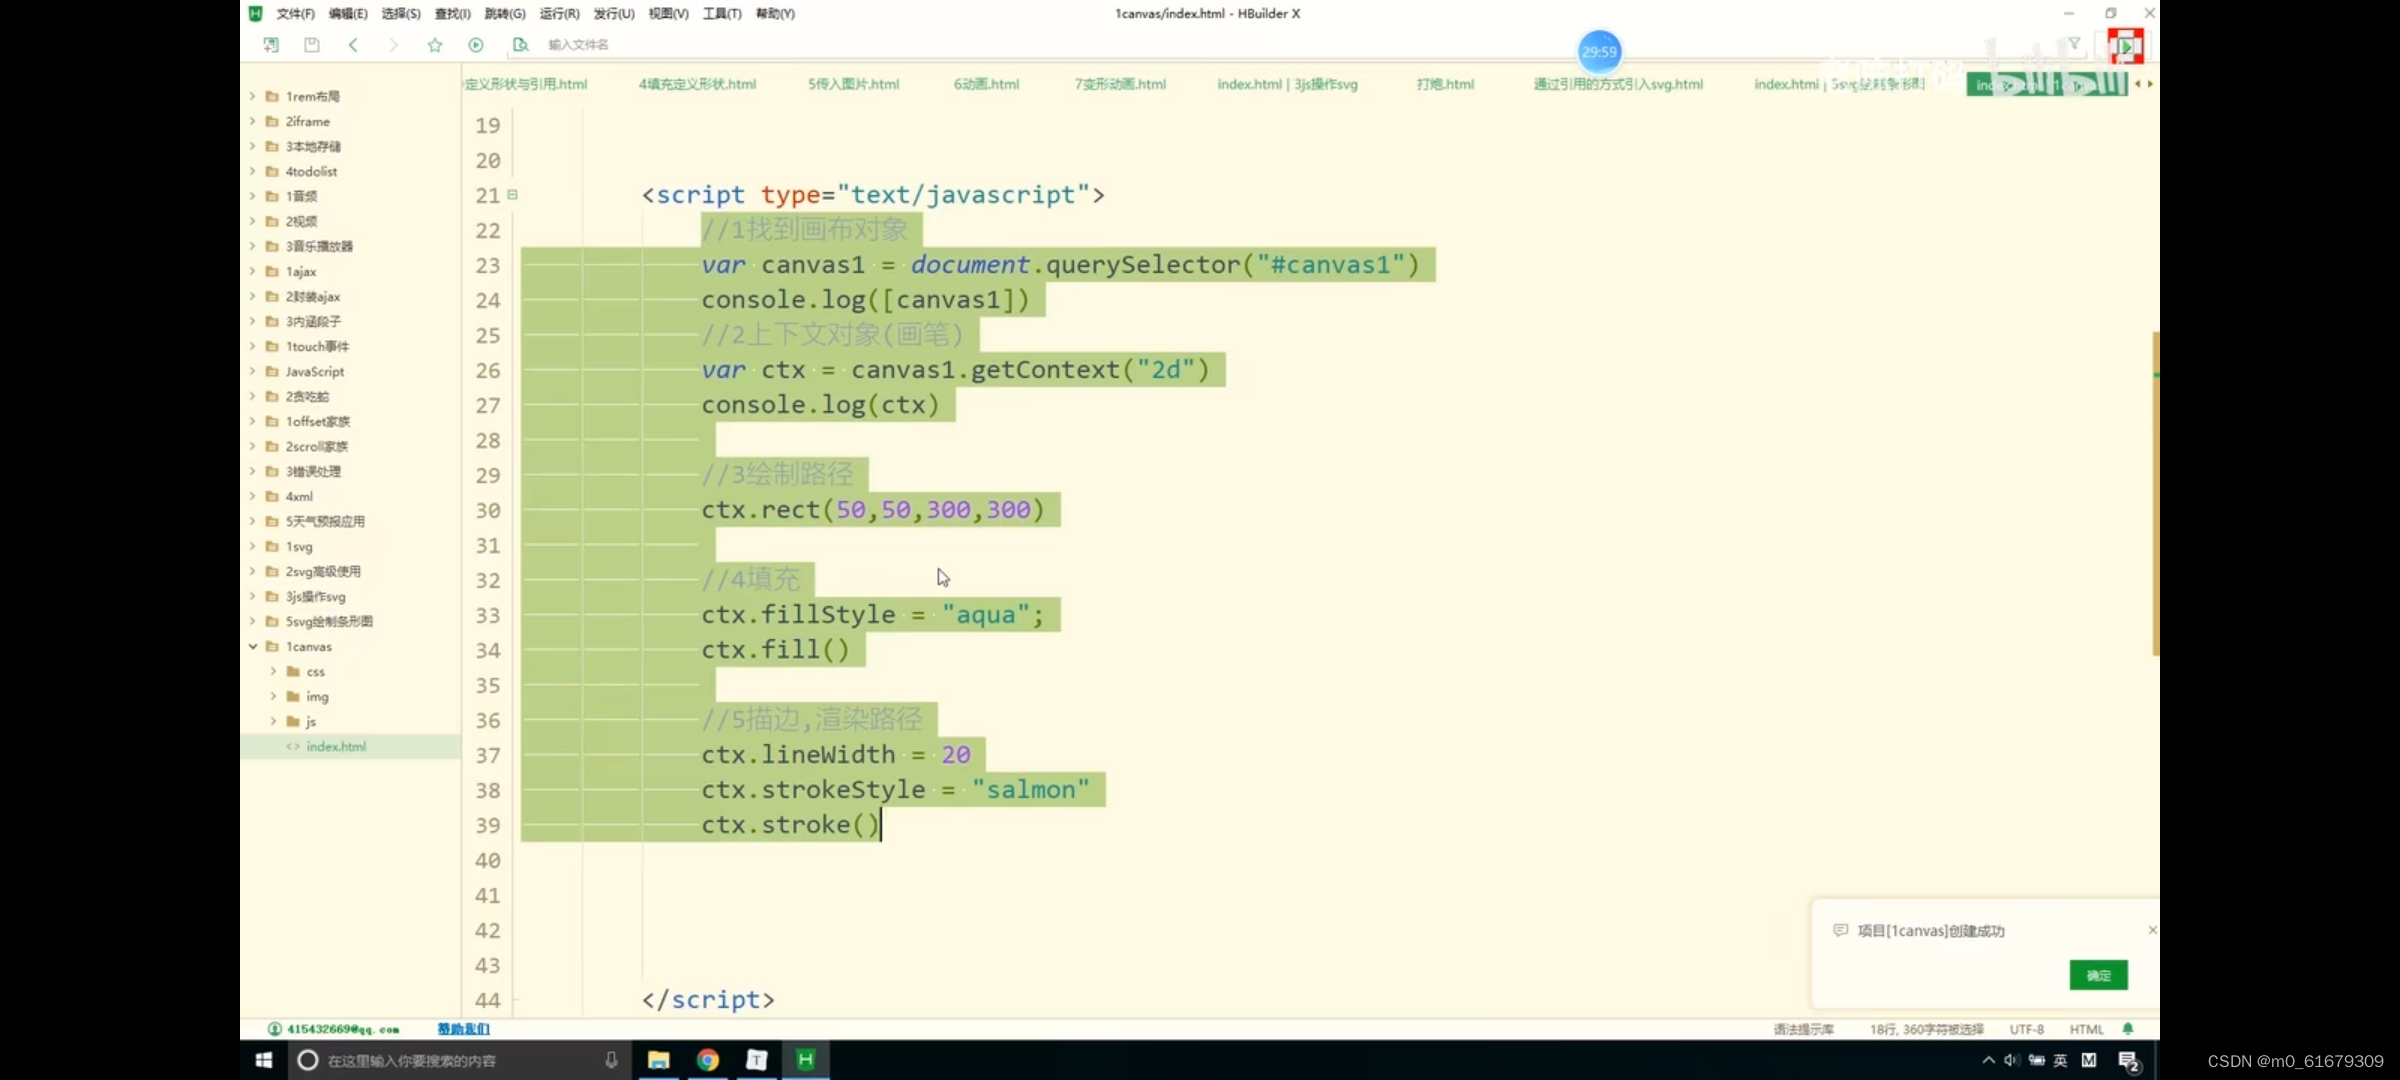Click the 语法提示库 status bar entry
The width and height of the screenshot is (2400, 1080).
coord(1804,1029)
